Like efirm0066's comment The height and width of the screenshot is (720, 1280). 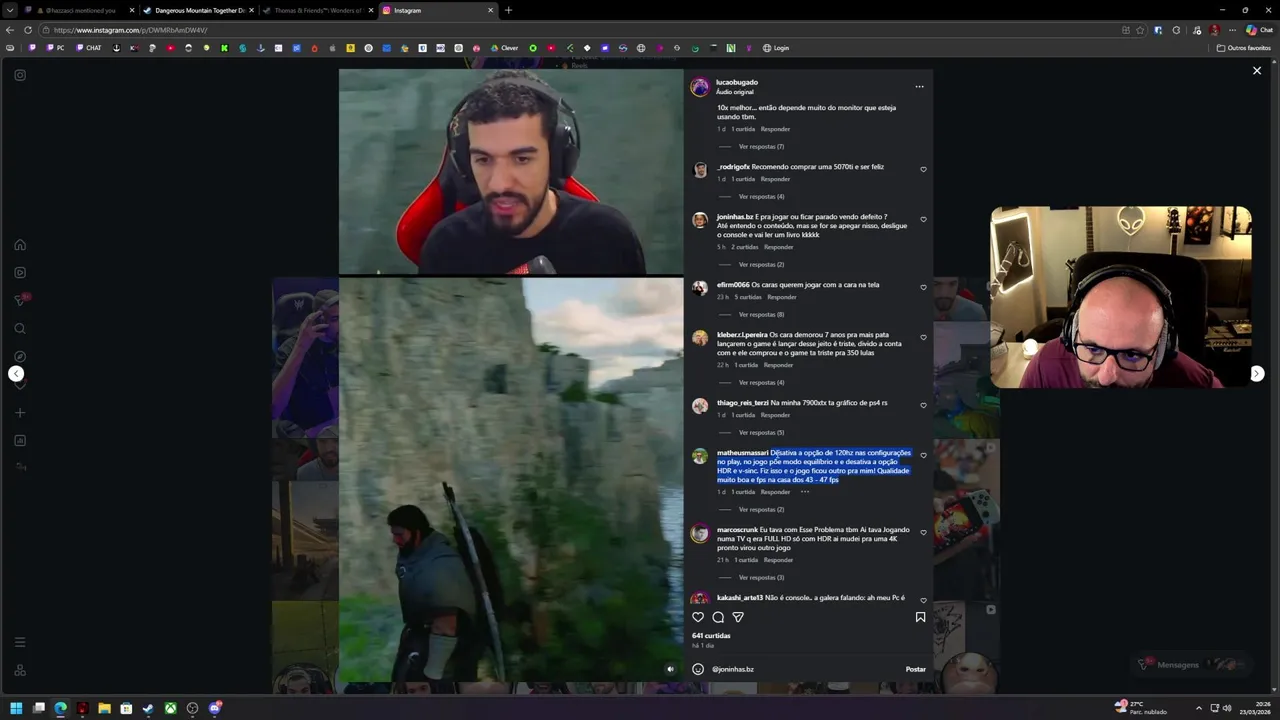pyautogui.click(x=923, y=288)
